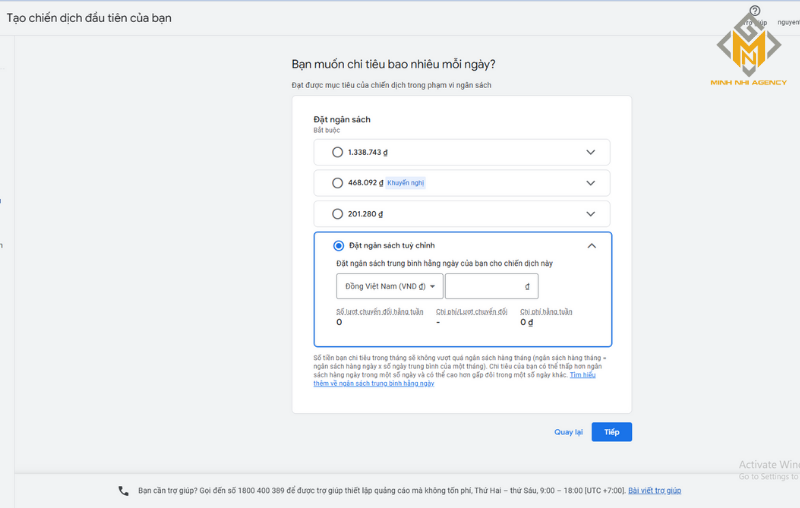Expand the 468.092 đ budget details chevron
Viewport: 800px width, 508px height.
pos(590,183)
